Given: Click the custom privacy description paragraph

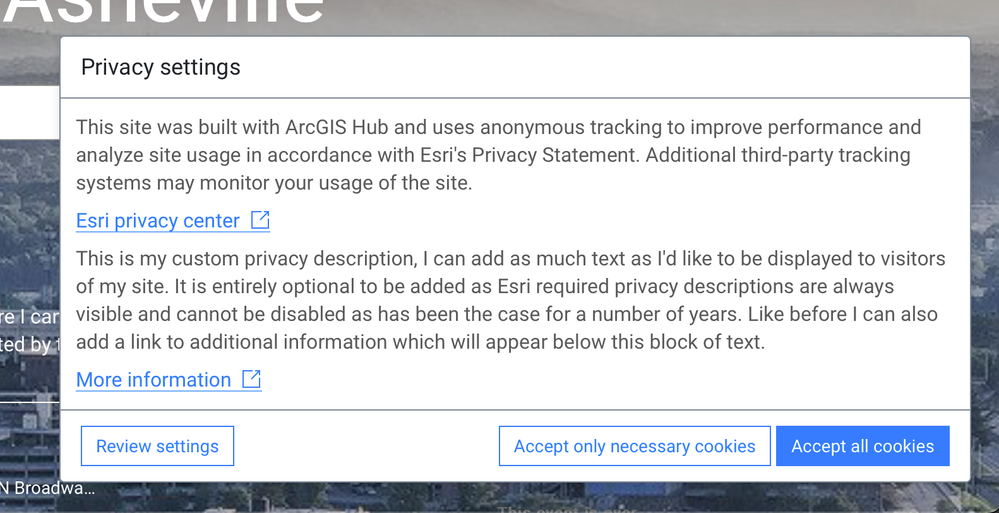Looking at the screenshot, I should click(510, 300).
